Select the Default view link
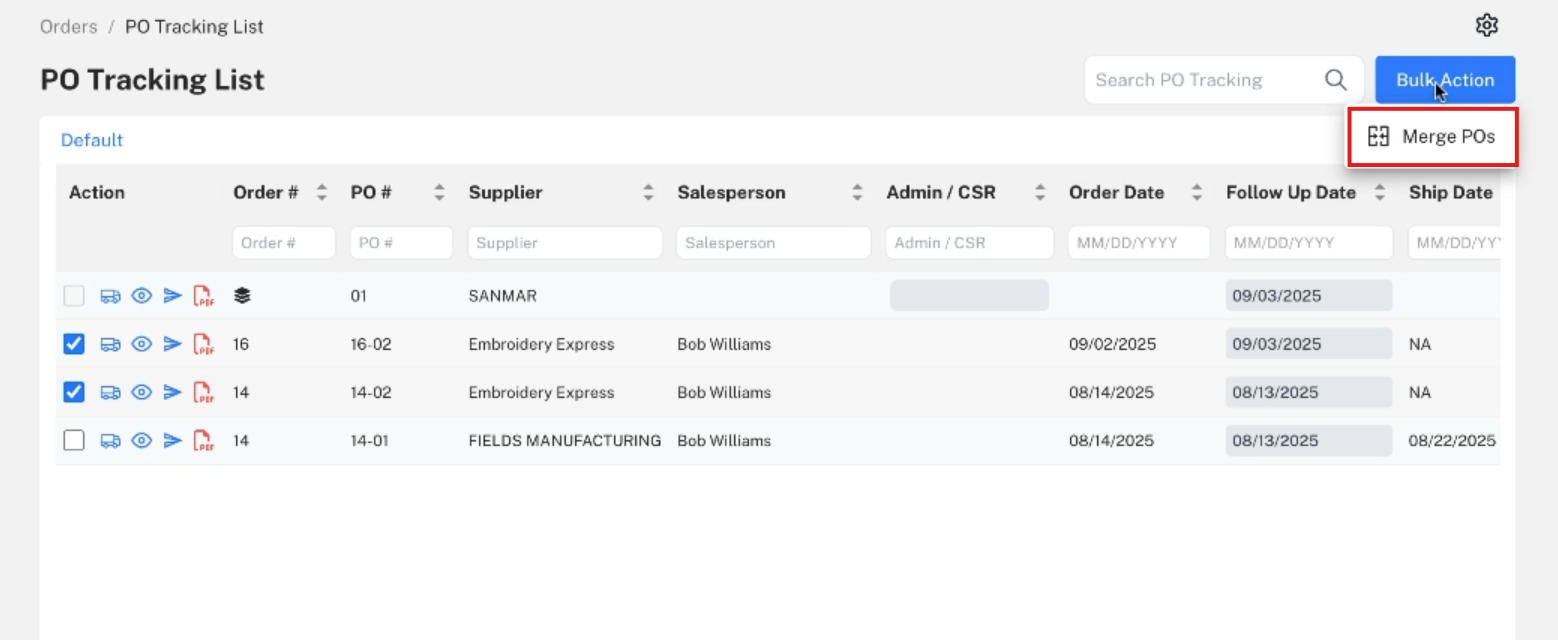Image resolution: width=1558 pixels, height=640 pixels. click(x=91, y=139)
